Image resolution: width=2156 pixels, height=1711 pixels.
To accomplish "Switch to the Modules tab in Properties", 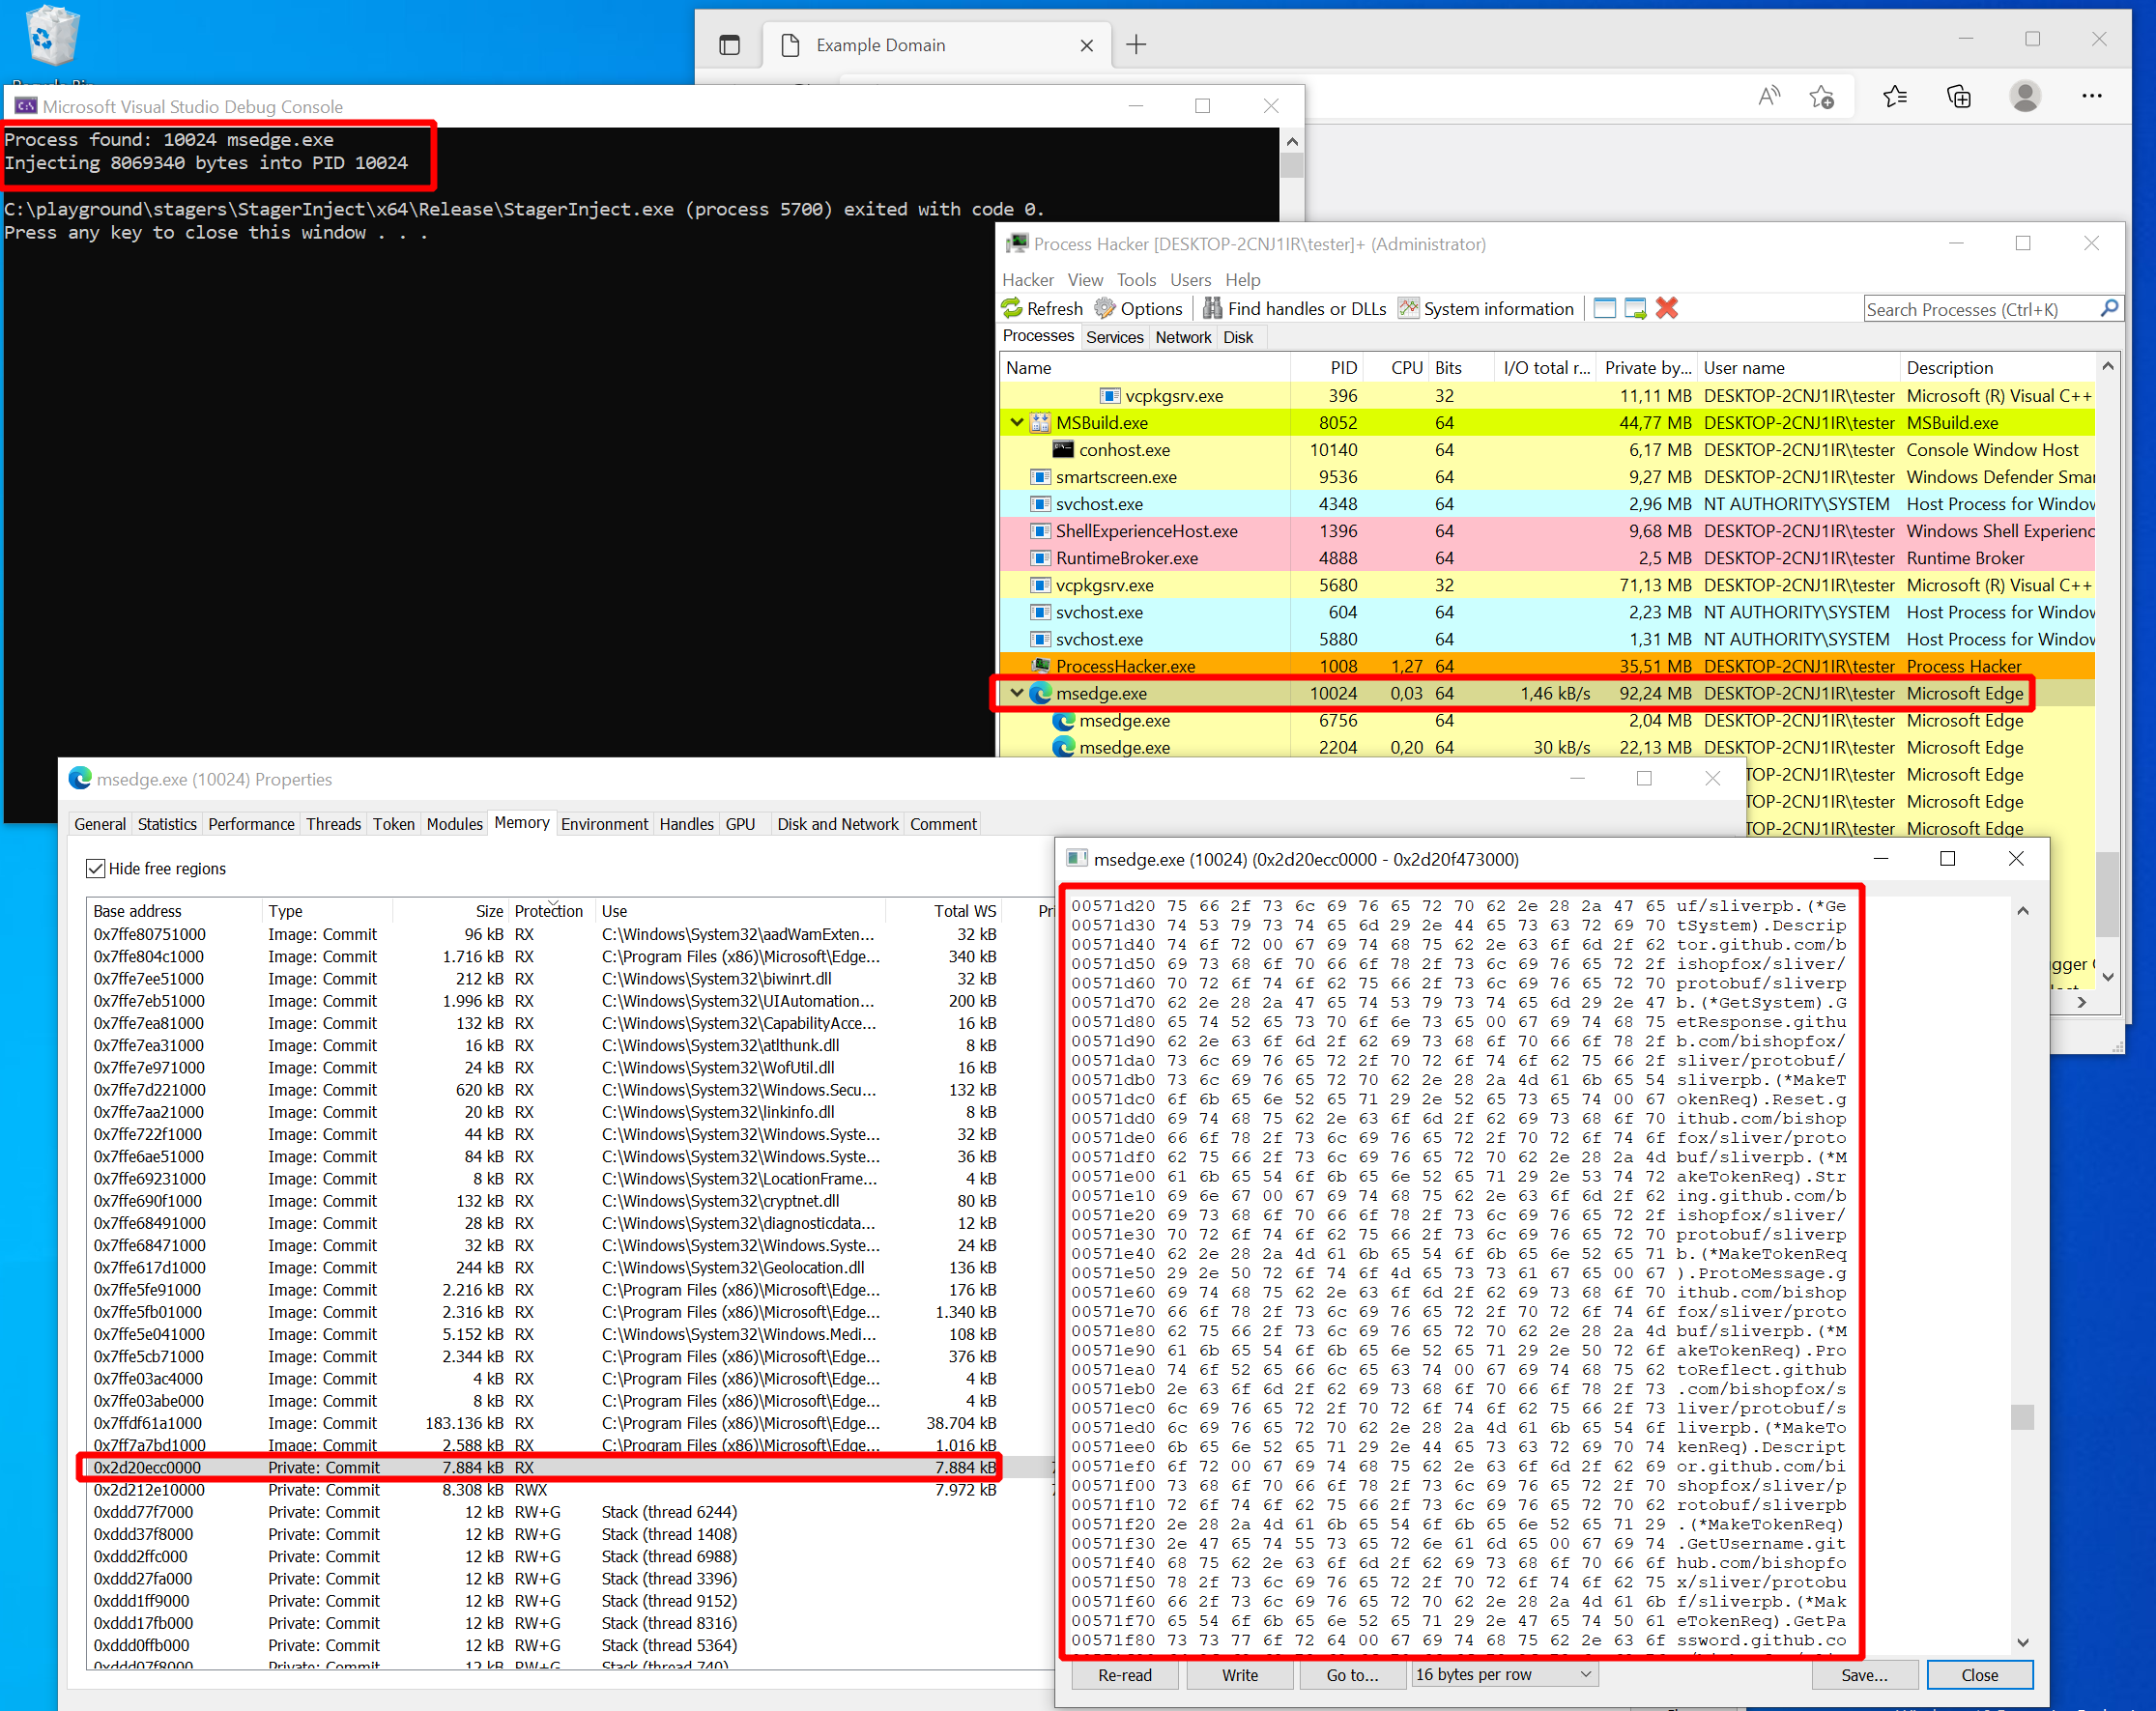I will point(454,824).
